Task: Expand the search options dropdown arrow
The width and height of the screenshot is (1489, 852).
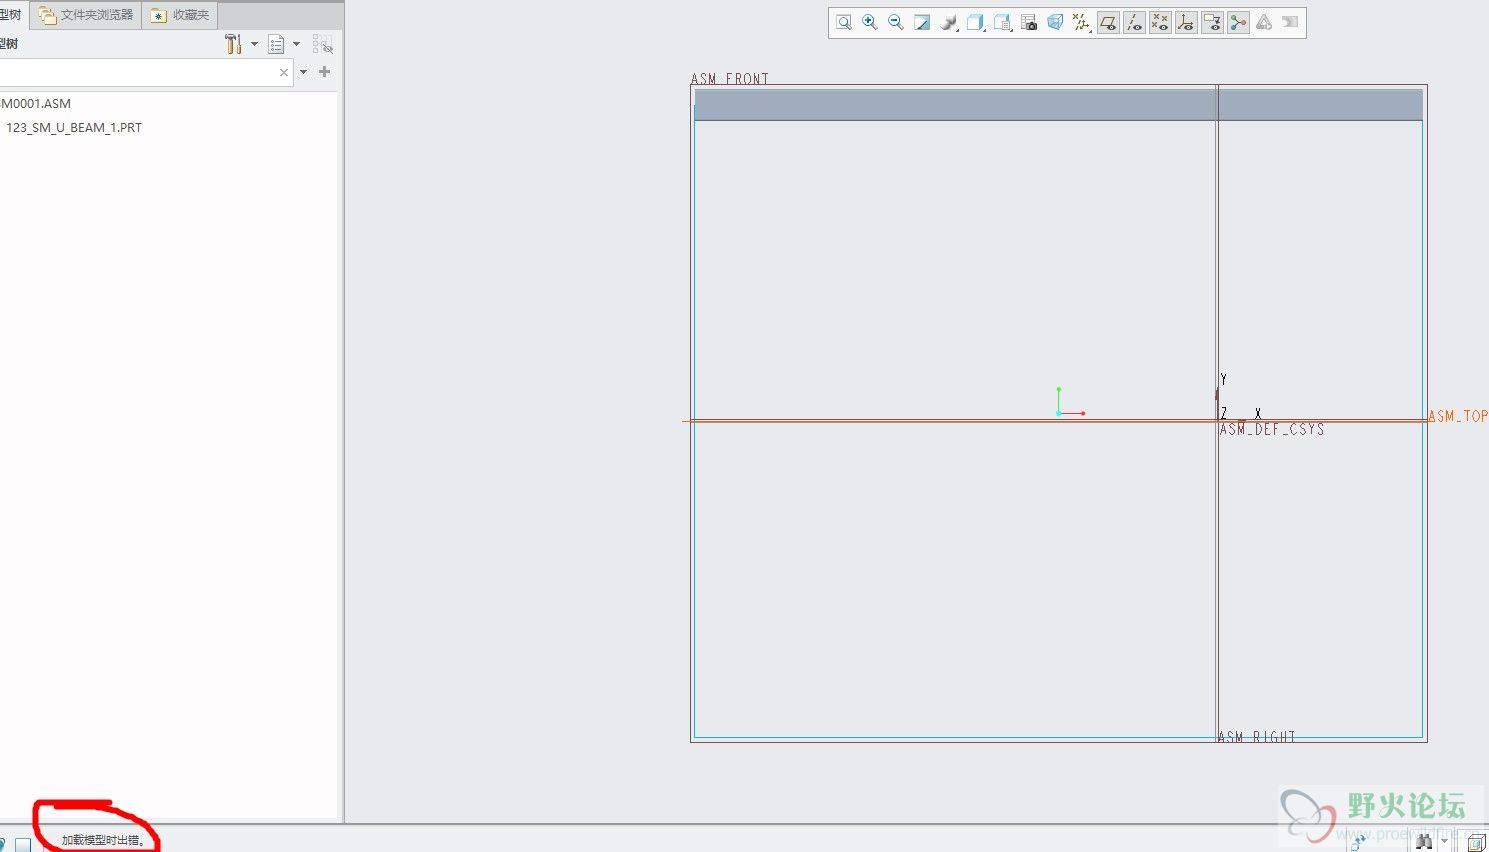Action: (x=303, y=72)
